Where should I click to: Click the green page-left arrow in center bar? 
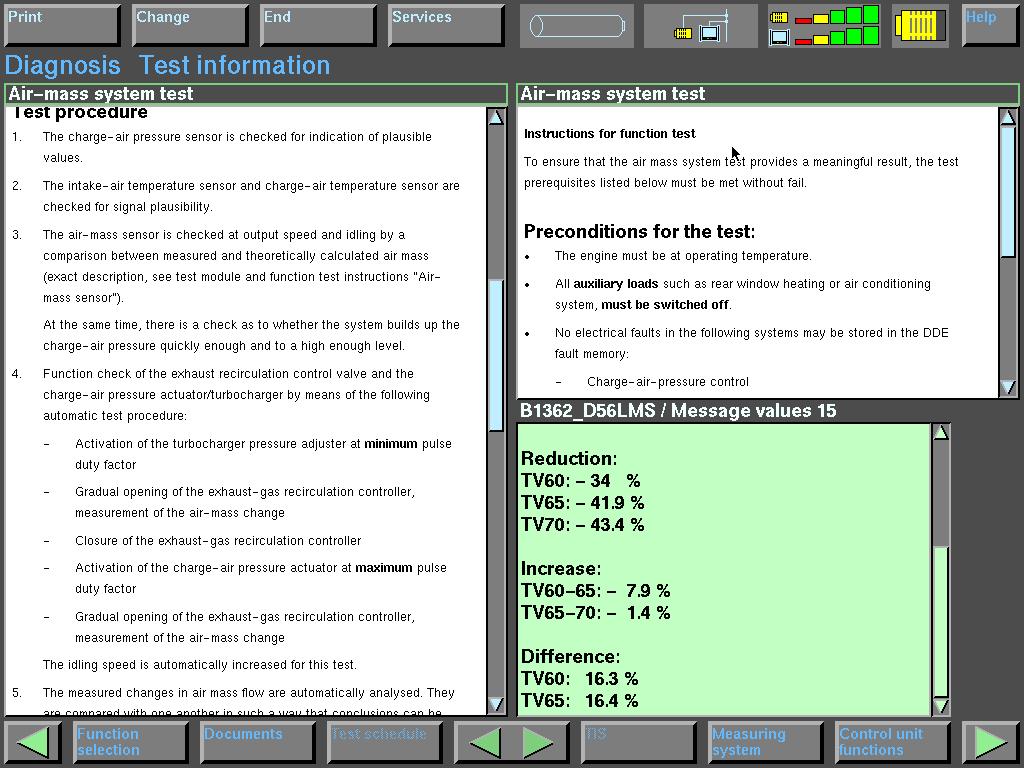pos(485,742)
